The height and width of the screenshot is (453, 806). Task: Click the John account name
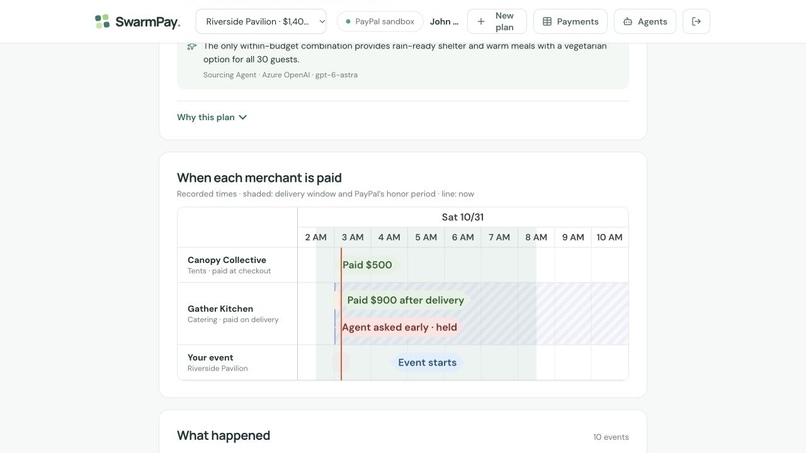(444, 22)
